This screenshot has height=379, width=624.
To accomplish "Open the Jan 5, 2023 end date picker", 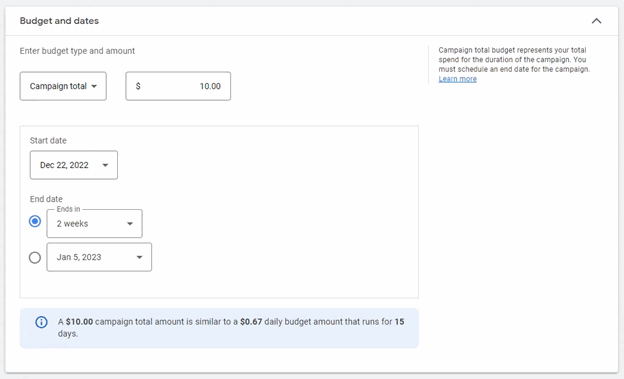I will click(x=99, y=257).
